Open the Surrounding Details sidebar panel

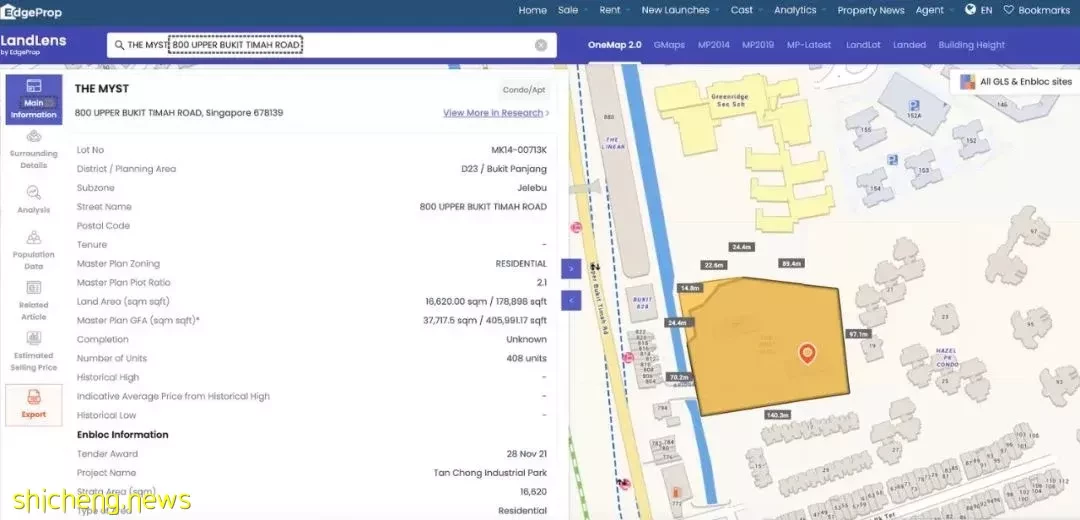coord(34,150)
